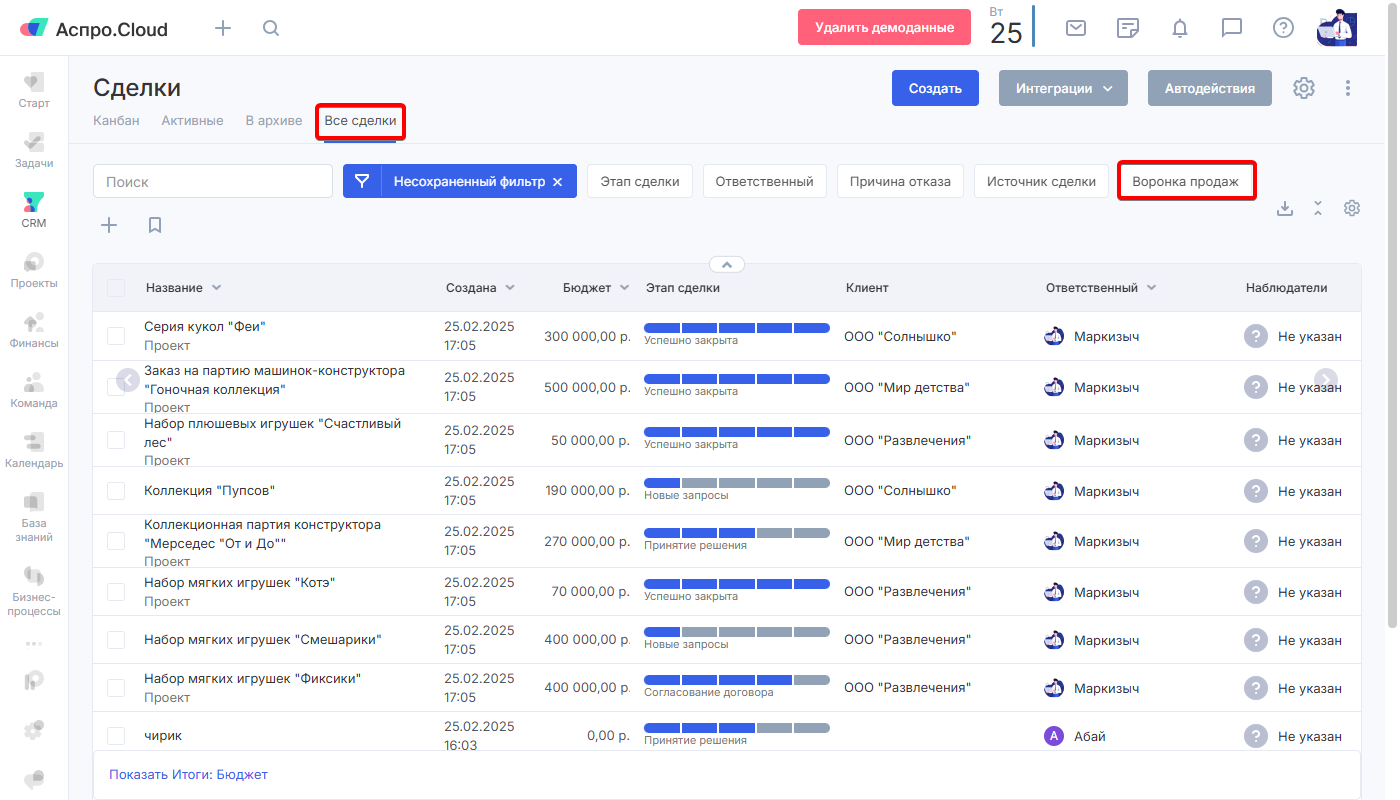Click the Автодействия button
Image resolution: width=1400 pixels, height=800 pixels.
pos(1209,88)
